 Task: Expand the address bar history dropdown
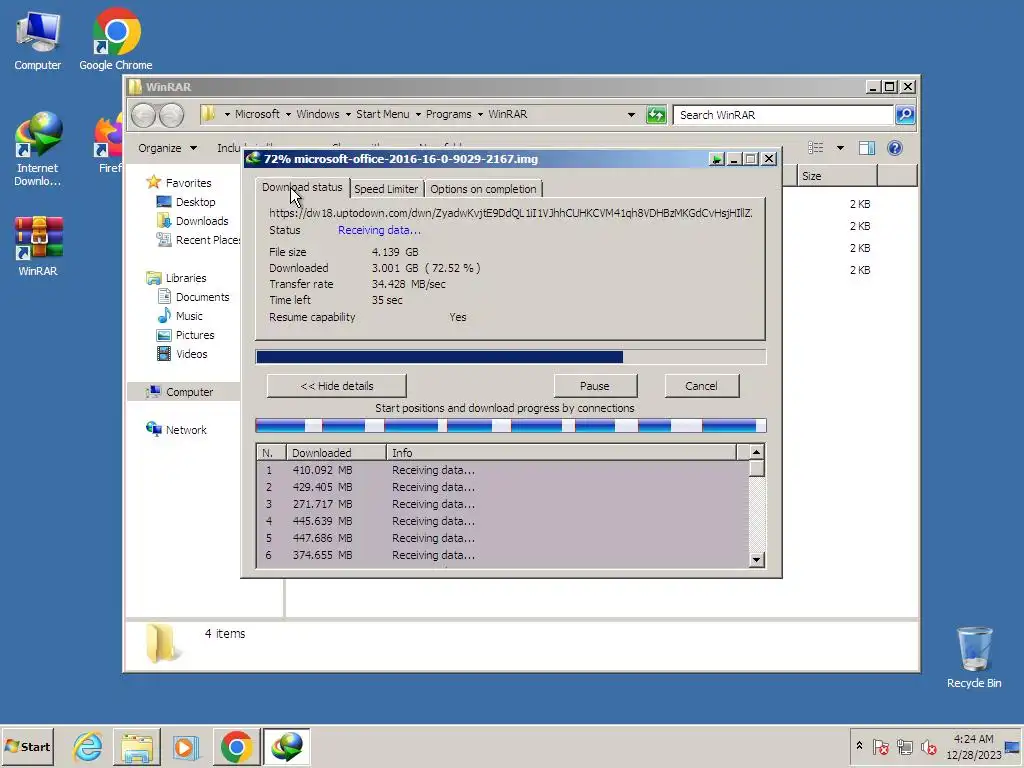631,115
